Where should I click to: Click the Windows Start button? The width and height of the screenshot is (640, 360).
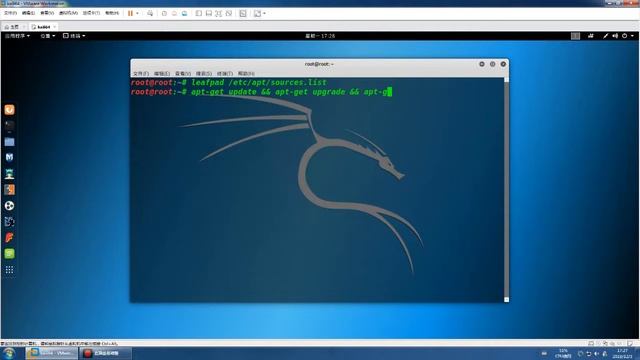(x=9, y=353)
